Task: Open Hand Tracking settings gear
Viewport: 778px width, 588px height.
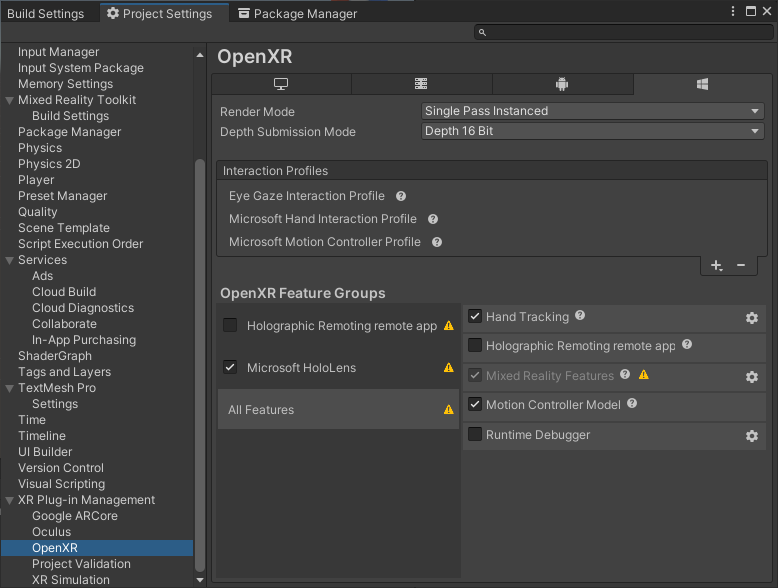Action: (752, 318)
